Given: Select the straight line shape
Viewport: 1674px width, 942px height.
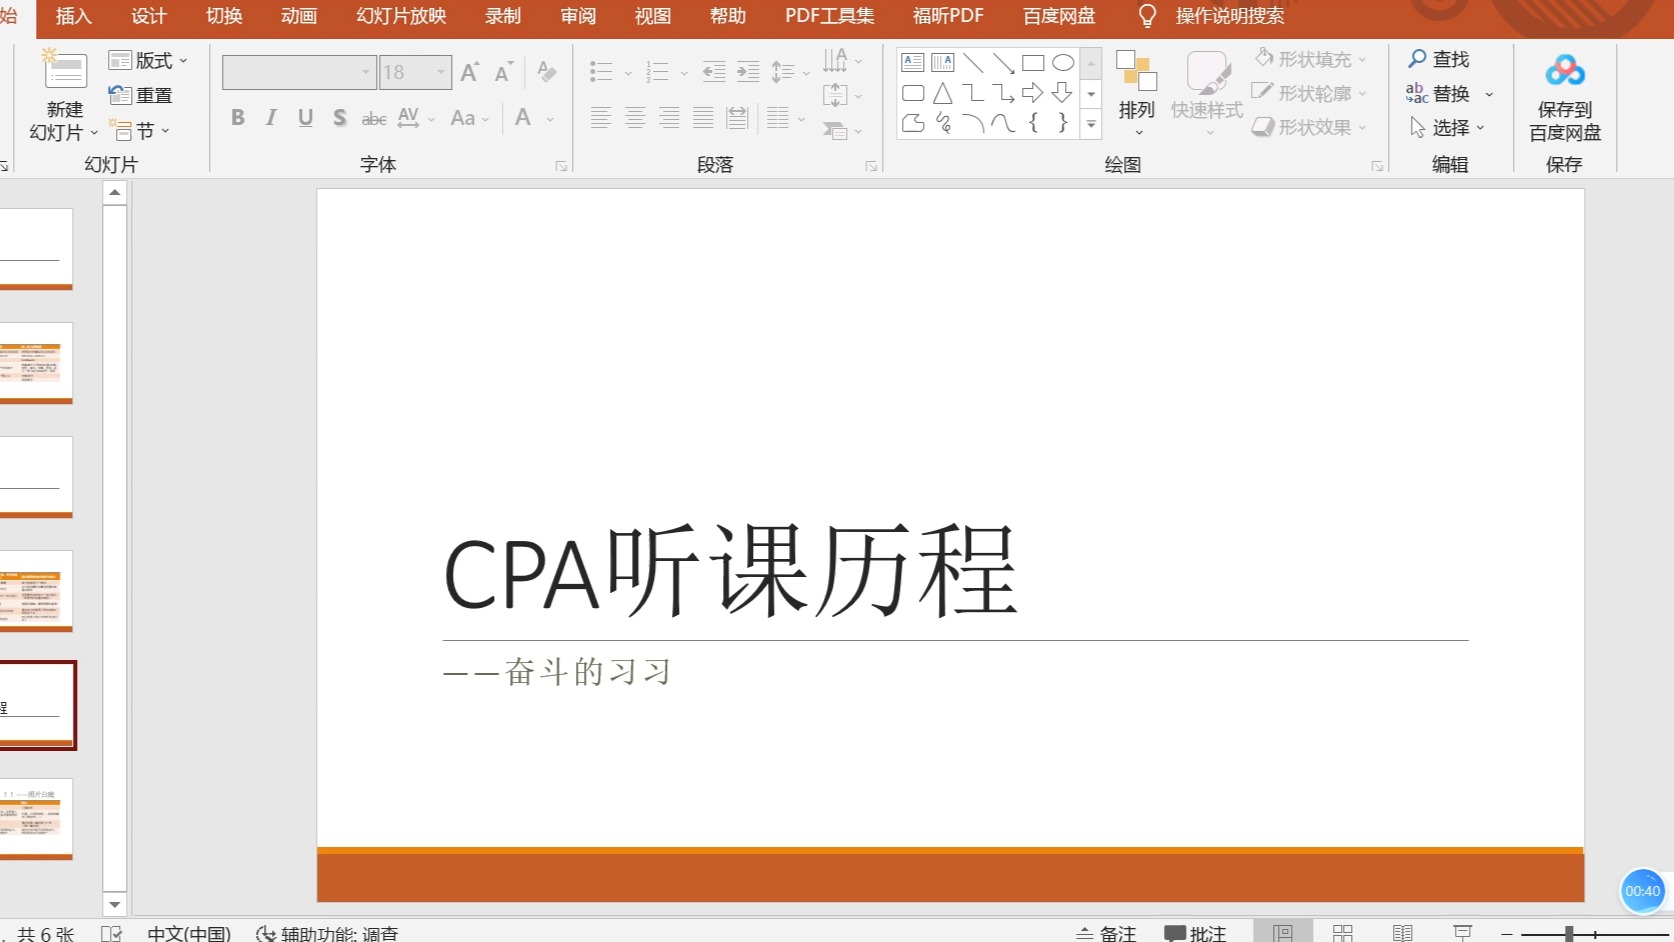Looking at the screenshot, I should (973, 63).
